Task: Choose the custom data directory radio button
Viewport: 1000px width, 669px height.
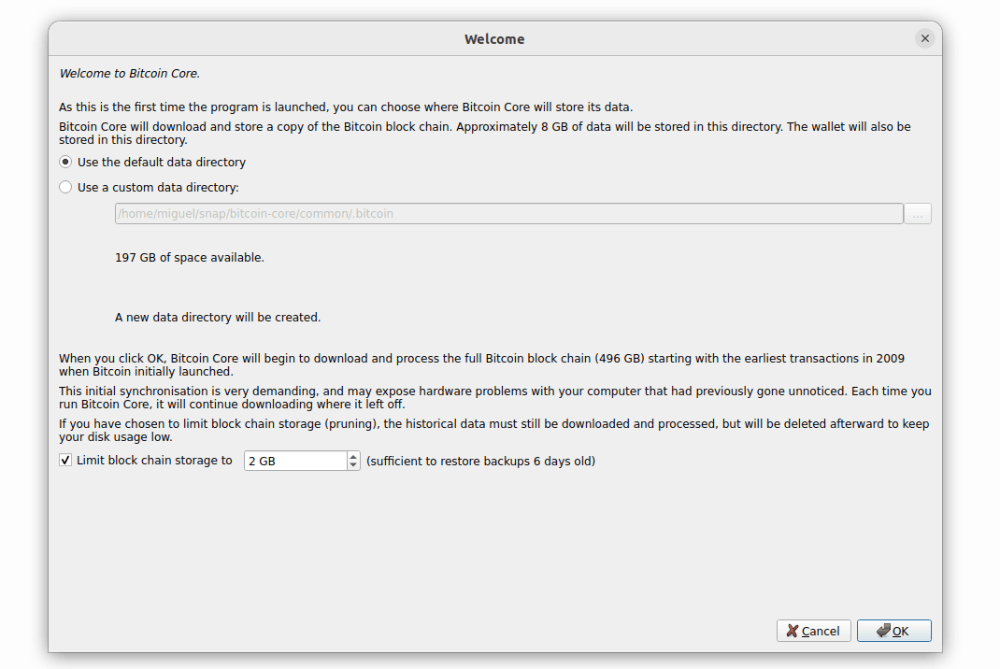Action: click(65, 187)
